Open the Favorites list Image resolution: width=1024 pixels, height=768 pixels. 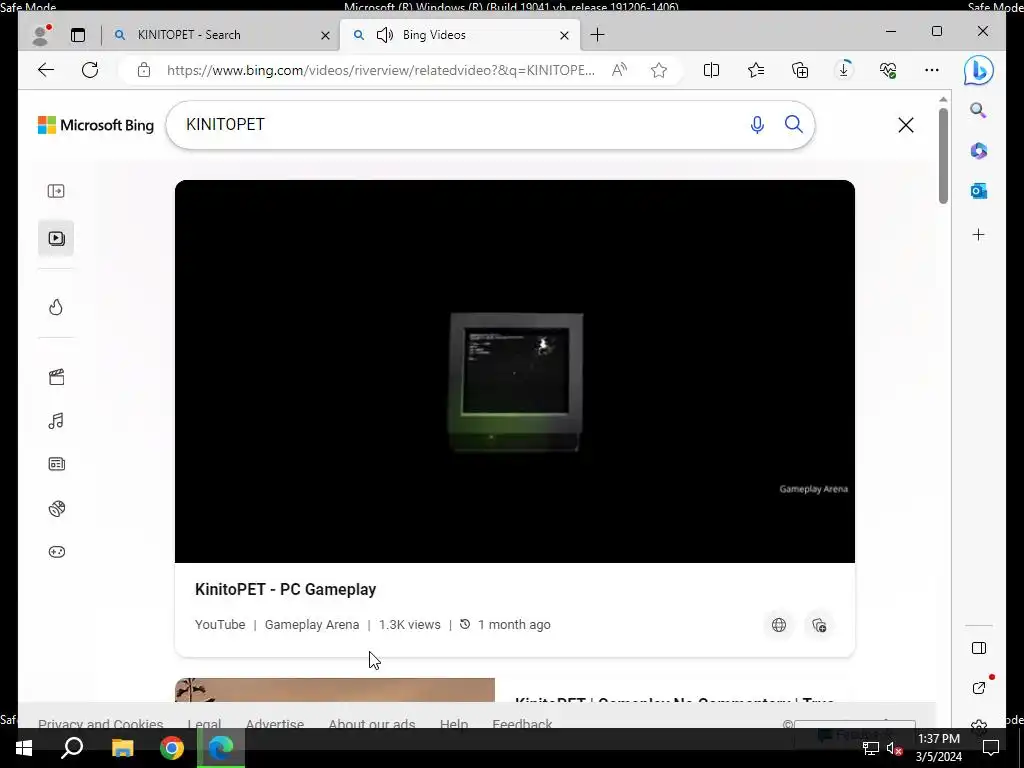pos(756,70)
